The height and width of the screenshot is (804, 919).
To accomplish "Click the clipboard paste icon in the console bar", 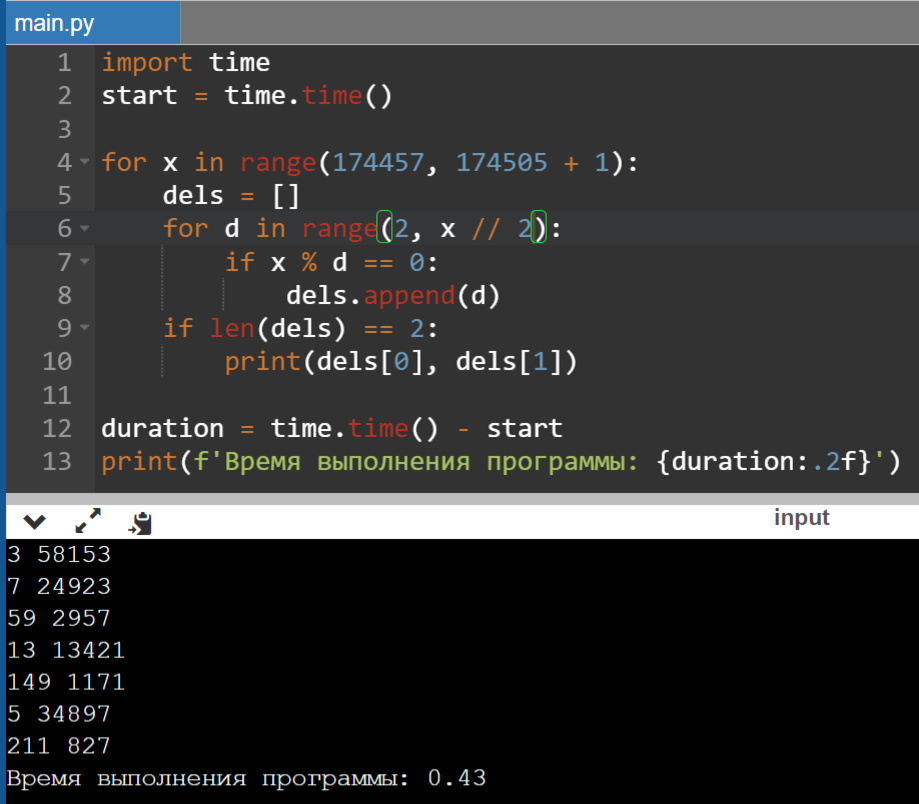I will [141, 523].
